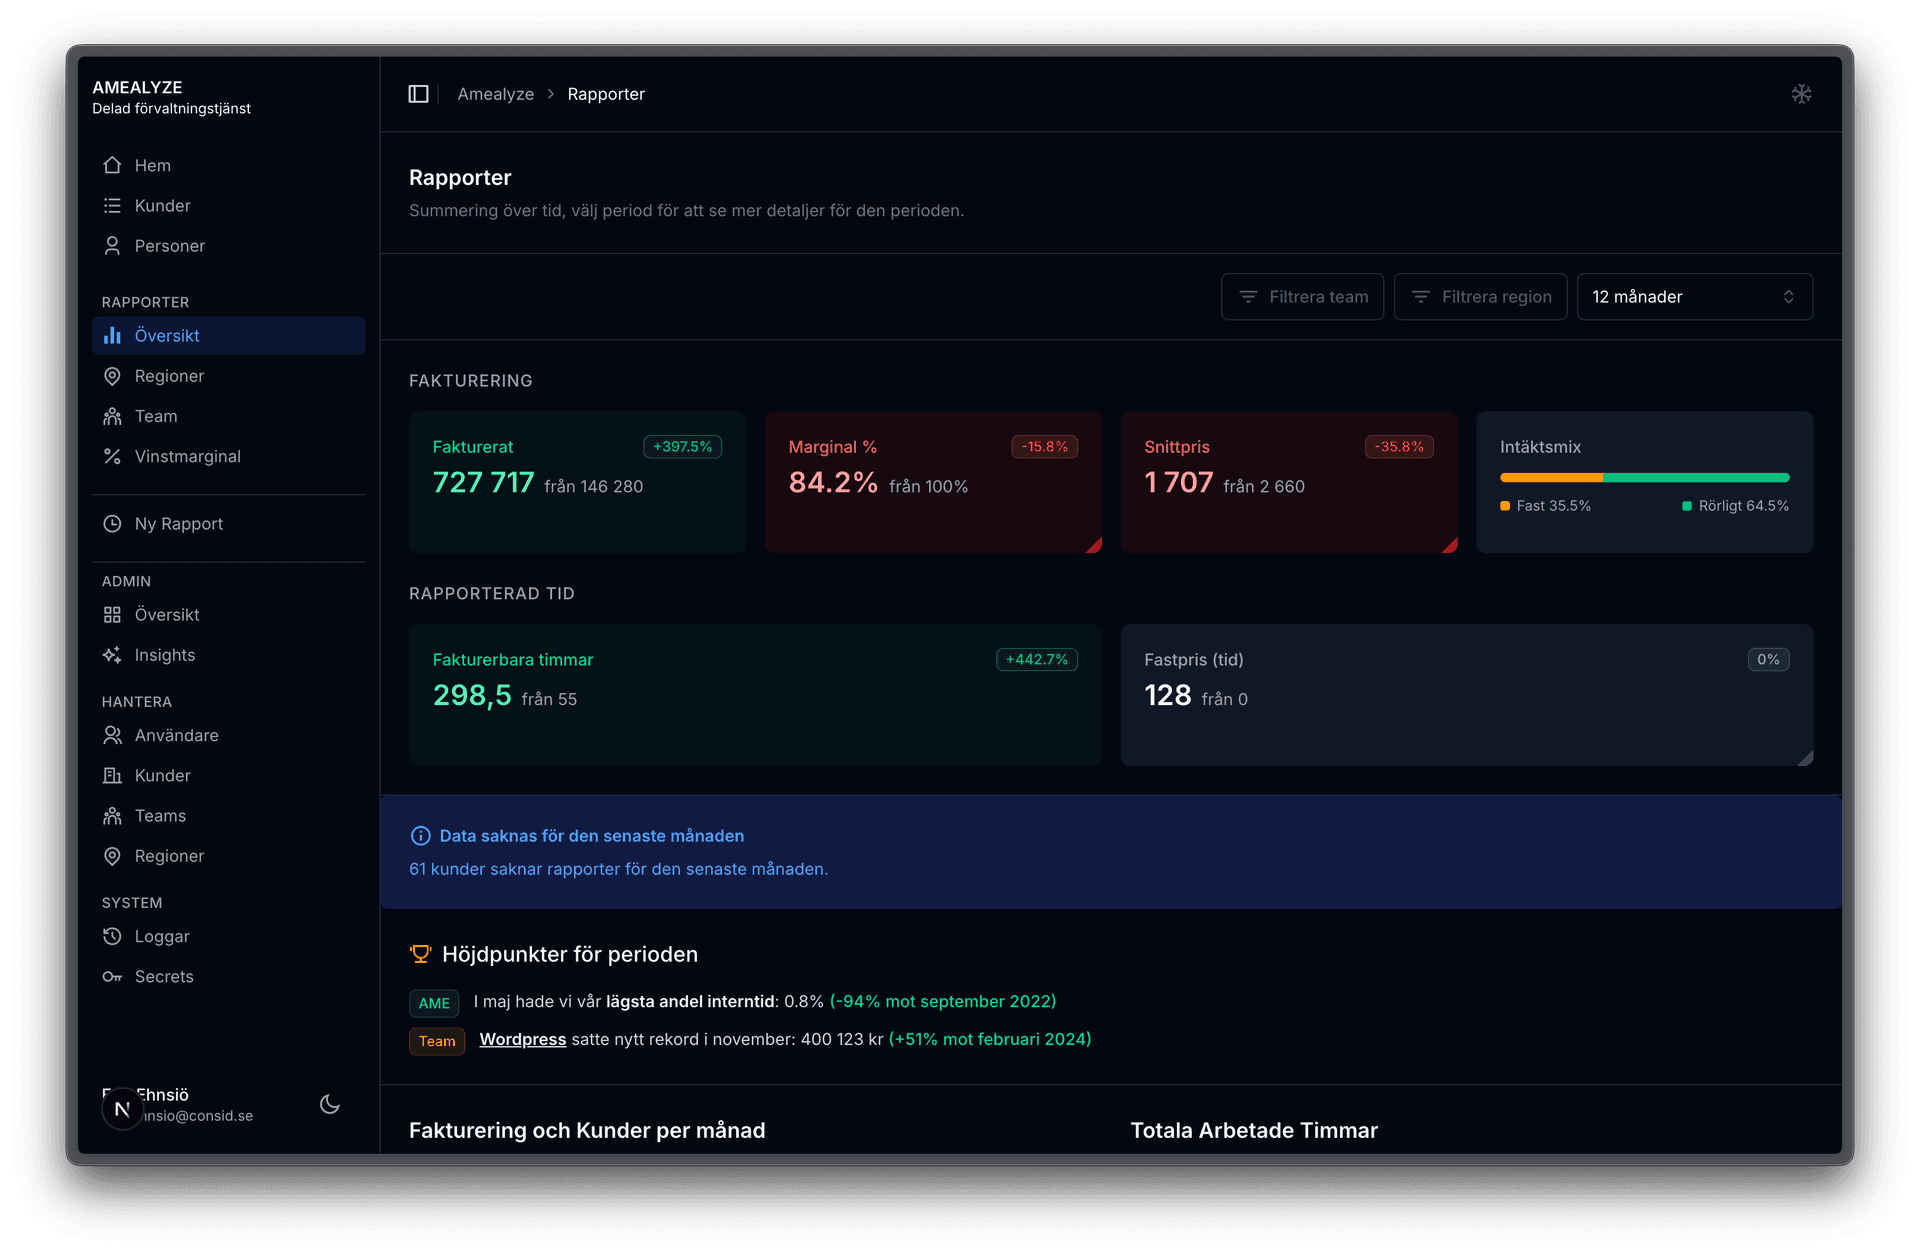The image size is (1920, 1253).
Task: Open the 12 månader period dropdown
Action: pyautogui.click(x=1693, y=297)
